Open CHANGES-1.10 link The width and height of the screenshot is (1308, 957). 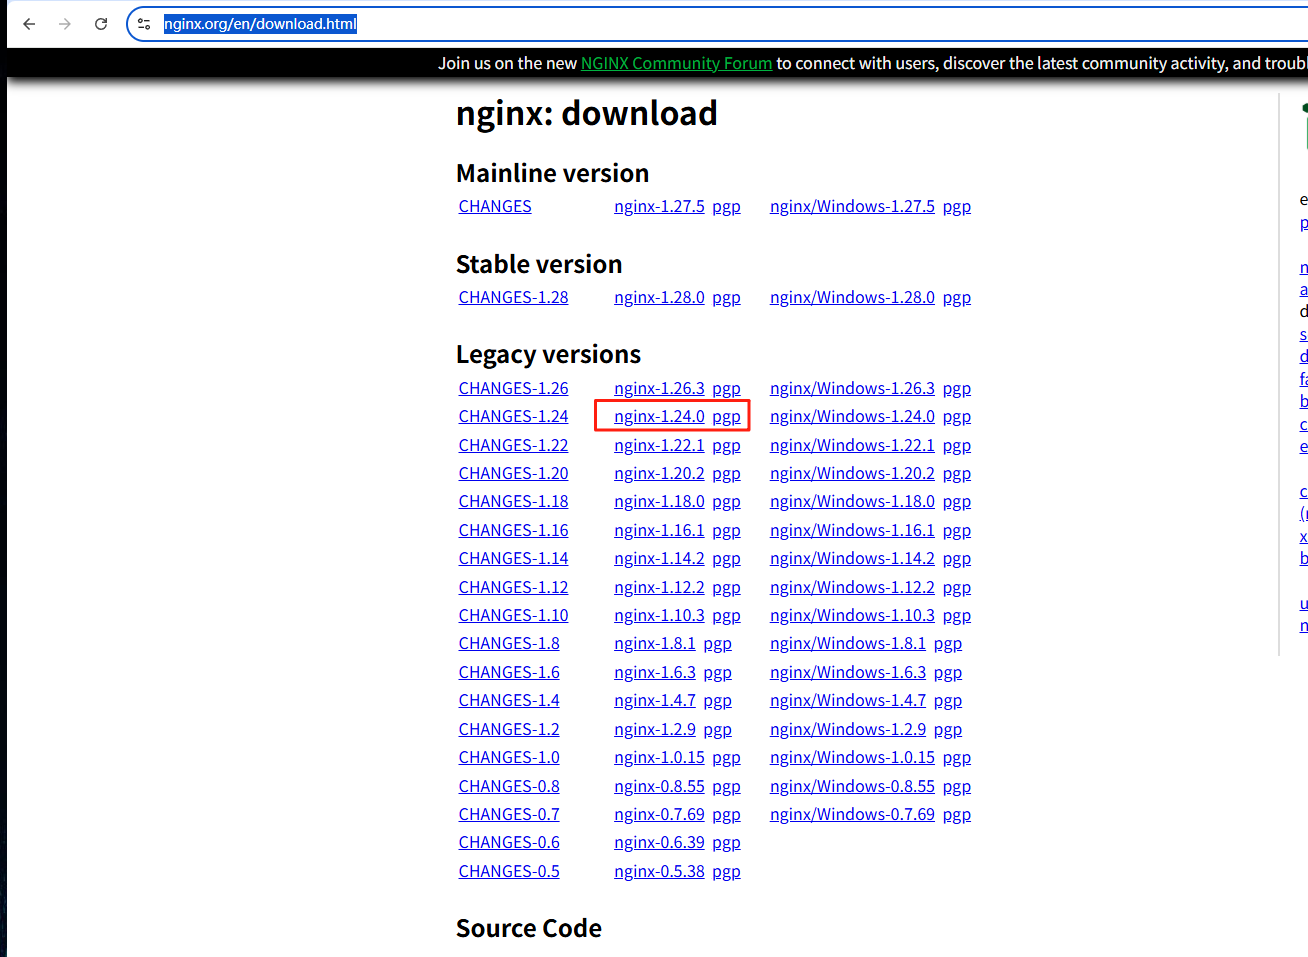click(513, 615)
